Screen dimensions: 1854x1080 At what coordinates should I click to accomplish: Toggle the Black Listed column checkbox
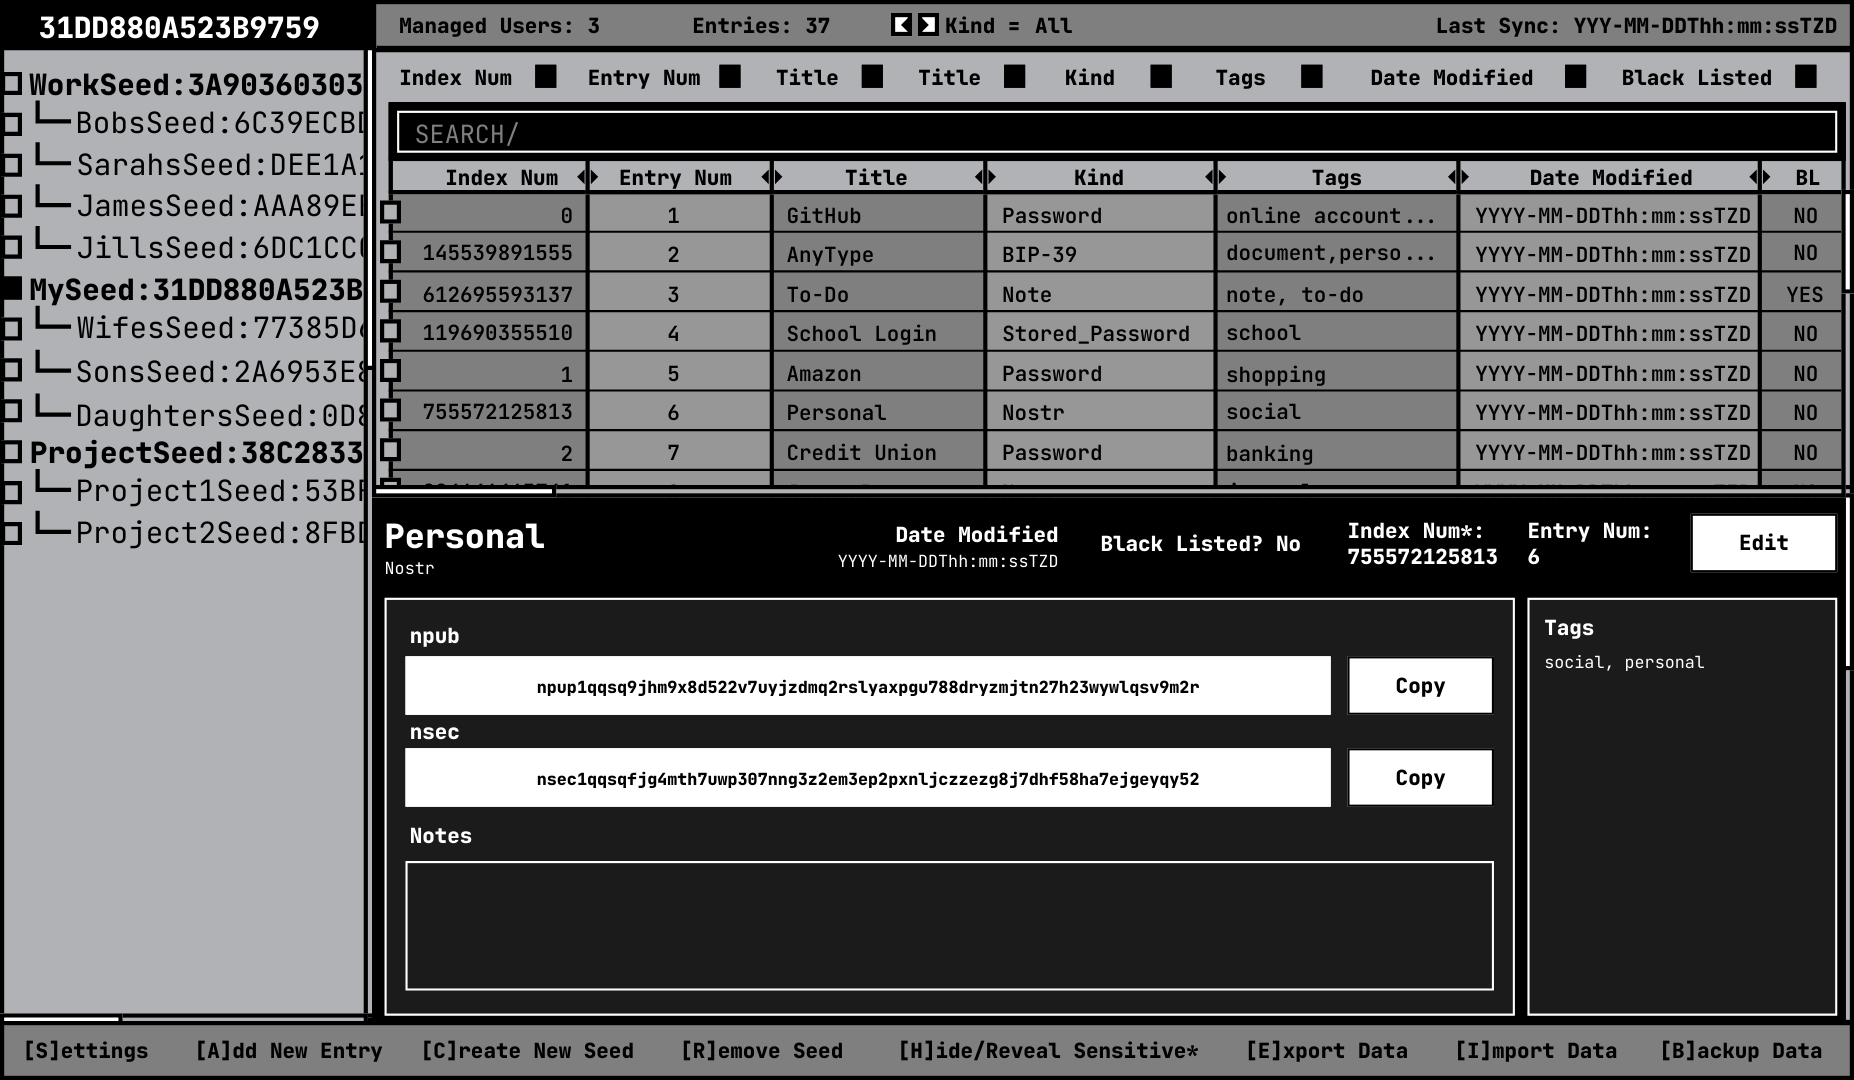click(1805, 77)
